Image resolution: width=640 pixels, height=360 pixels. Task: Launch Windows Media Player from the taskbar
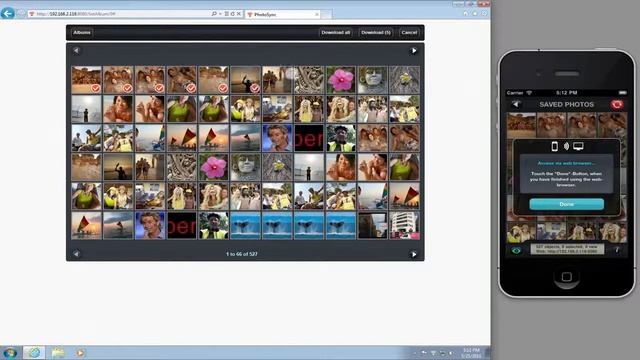(x=80, y=352)
